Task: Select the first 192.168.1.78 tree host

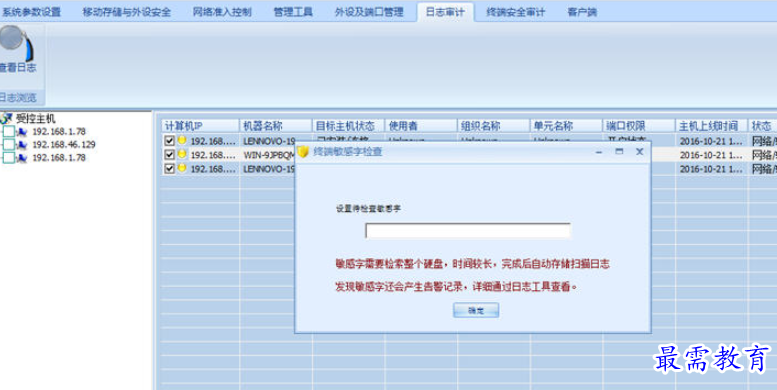Action: coord(59,131)
